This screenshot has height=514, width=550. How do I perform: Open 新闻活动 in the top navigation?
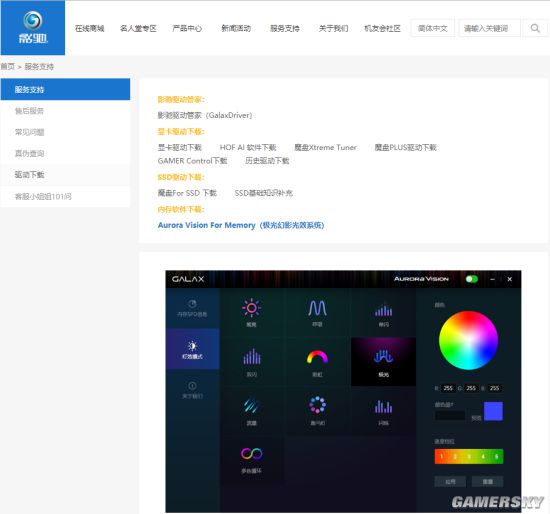[236, 28]
